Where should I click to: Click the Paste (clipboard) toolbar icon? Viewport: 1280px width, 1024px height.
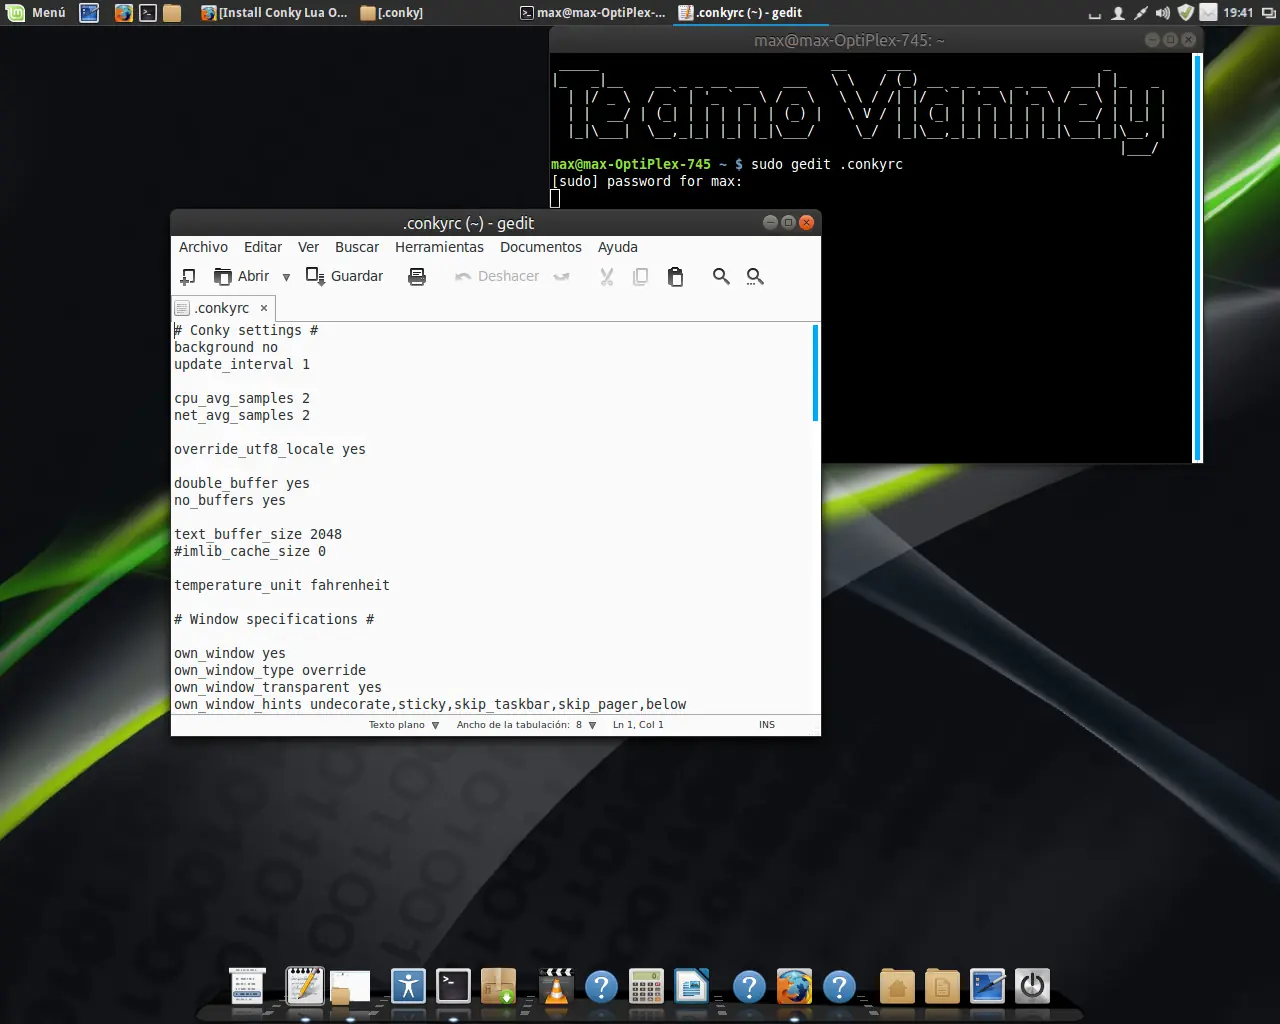click(676, 276)
